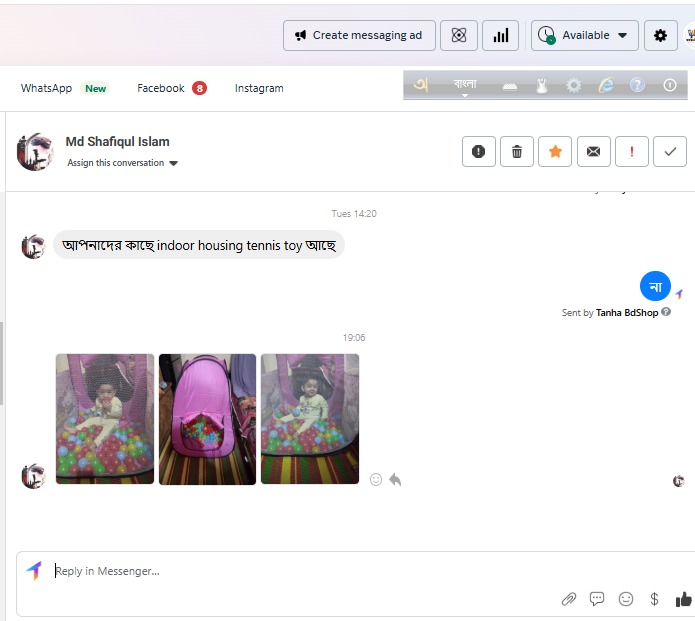Flag conversation with red exclamation priority
The height and width of the screenshot is (621, 695).
pos(631,152)
